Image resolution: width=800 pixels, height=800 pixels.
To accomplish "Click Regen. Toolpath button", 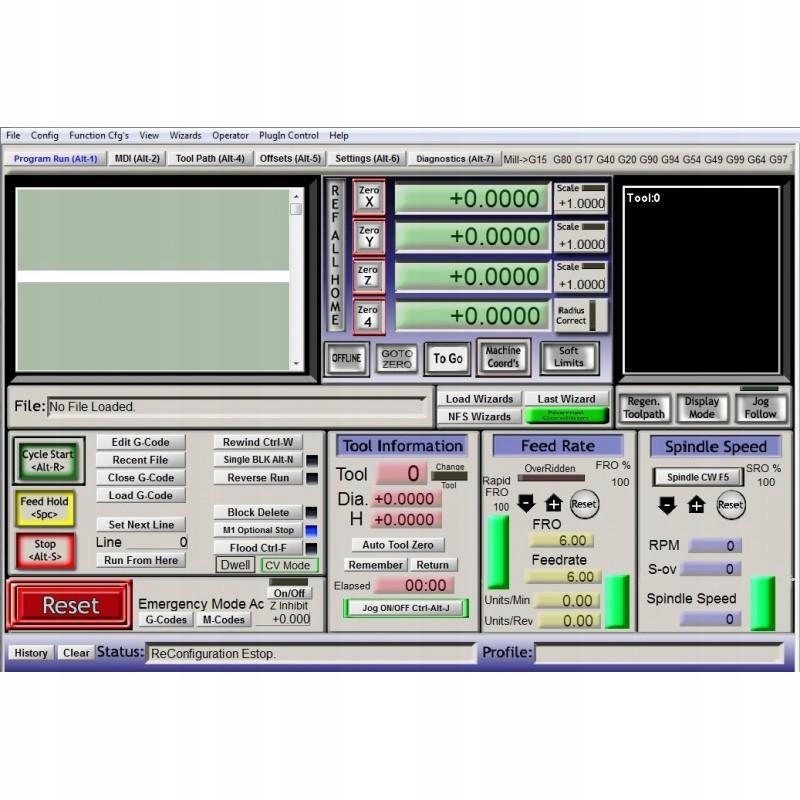I will click(644, 408).
